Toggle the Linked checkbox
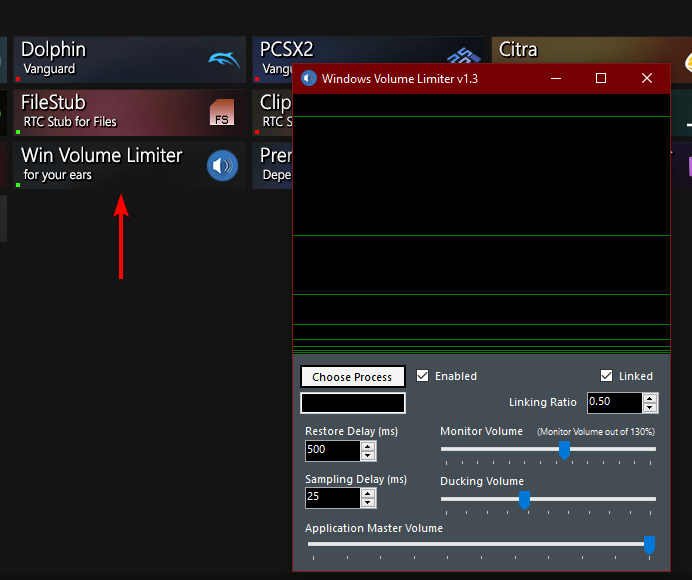 point(606,376)
